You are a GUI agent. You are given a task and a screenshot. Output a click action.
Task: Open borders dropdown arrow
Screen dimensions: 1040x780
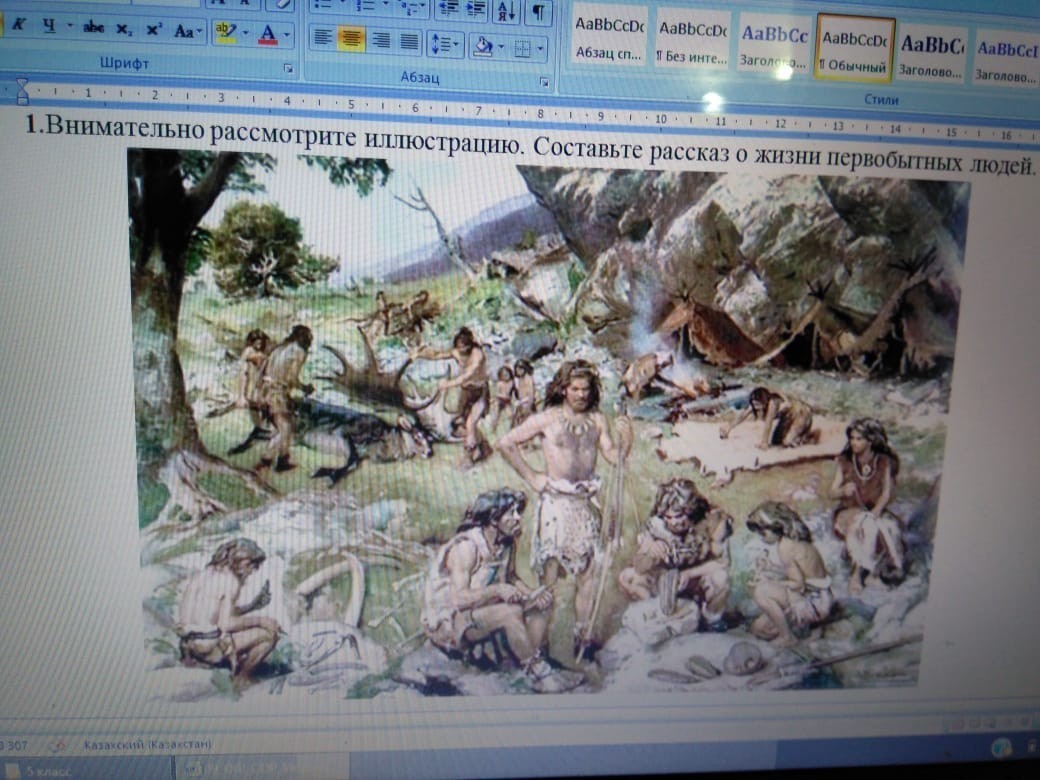pyautogui.click(x=541, y=49)
